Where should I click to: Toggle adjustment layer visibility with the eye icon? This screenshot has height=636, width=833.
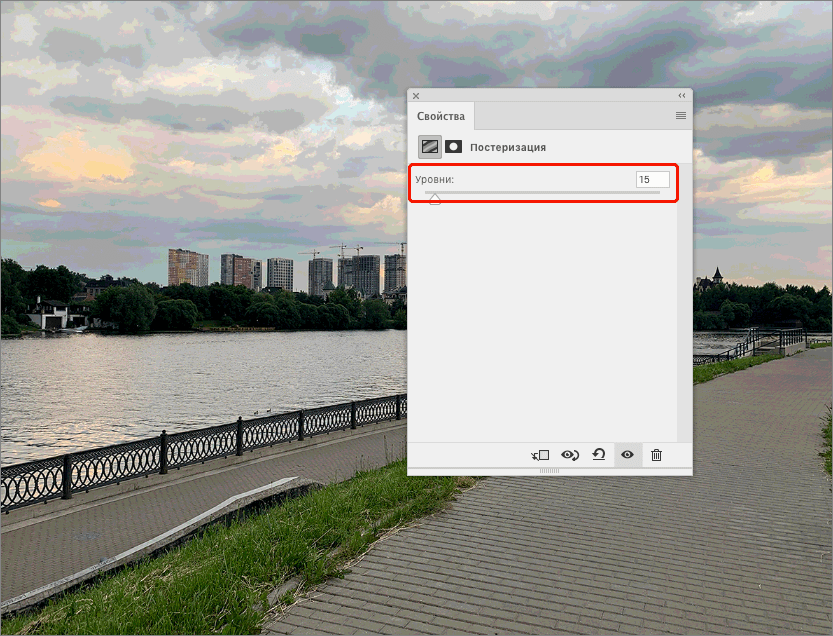(x=627, y=455)
